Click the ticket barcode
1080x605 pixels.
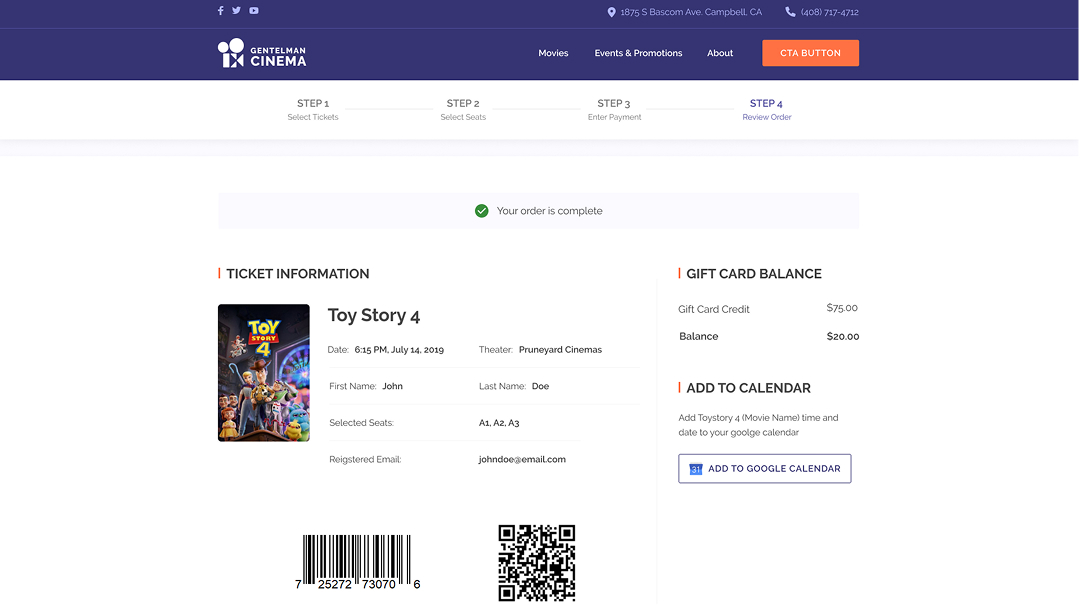pos(357,562)
